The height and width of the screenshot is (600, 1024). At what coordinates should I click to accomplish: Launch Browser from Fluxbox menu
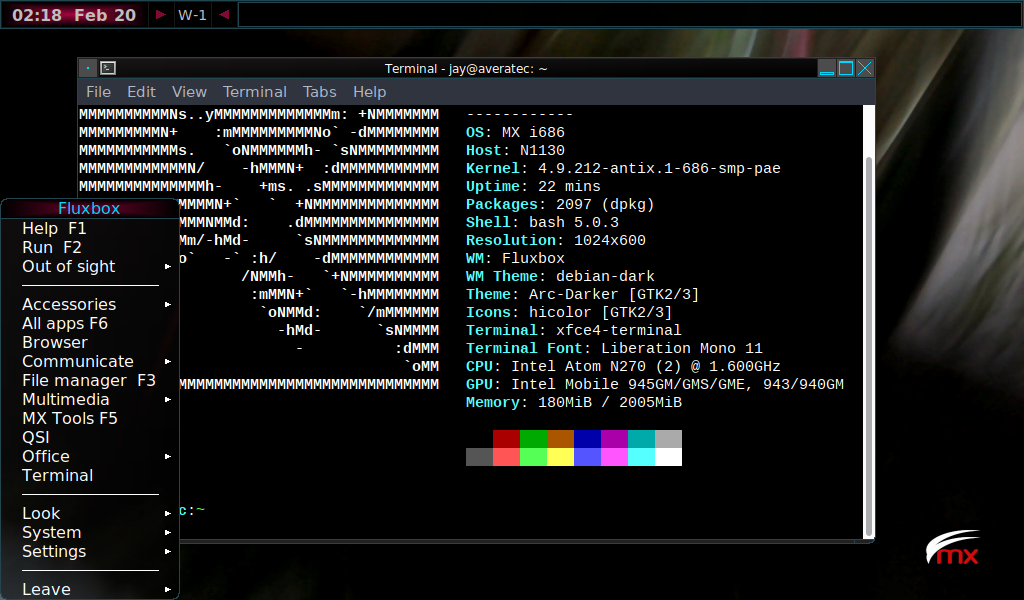point(90,342)
